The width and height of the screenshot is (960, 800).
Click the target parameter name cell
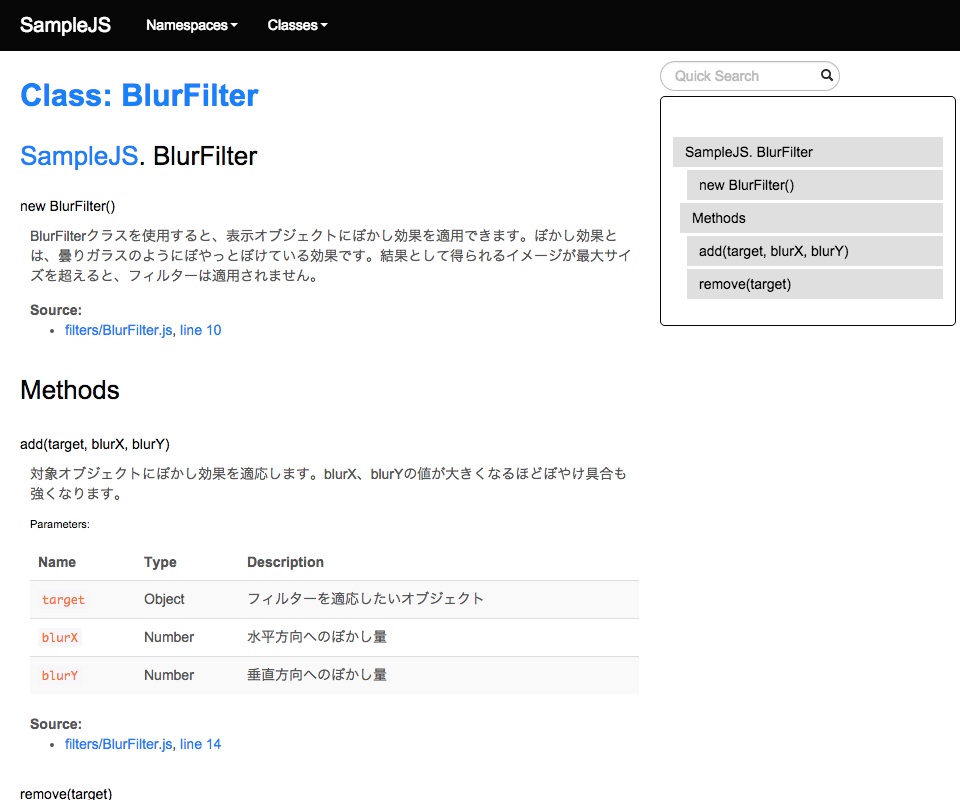[x=63, y=600]
